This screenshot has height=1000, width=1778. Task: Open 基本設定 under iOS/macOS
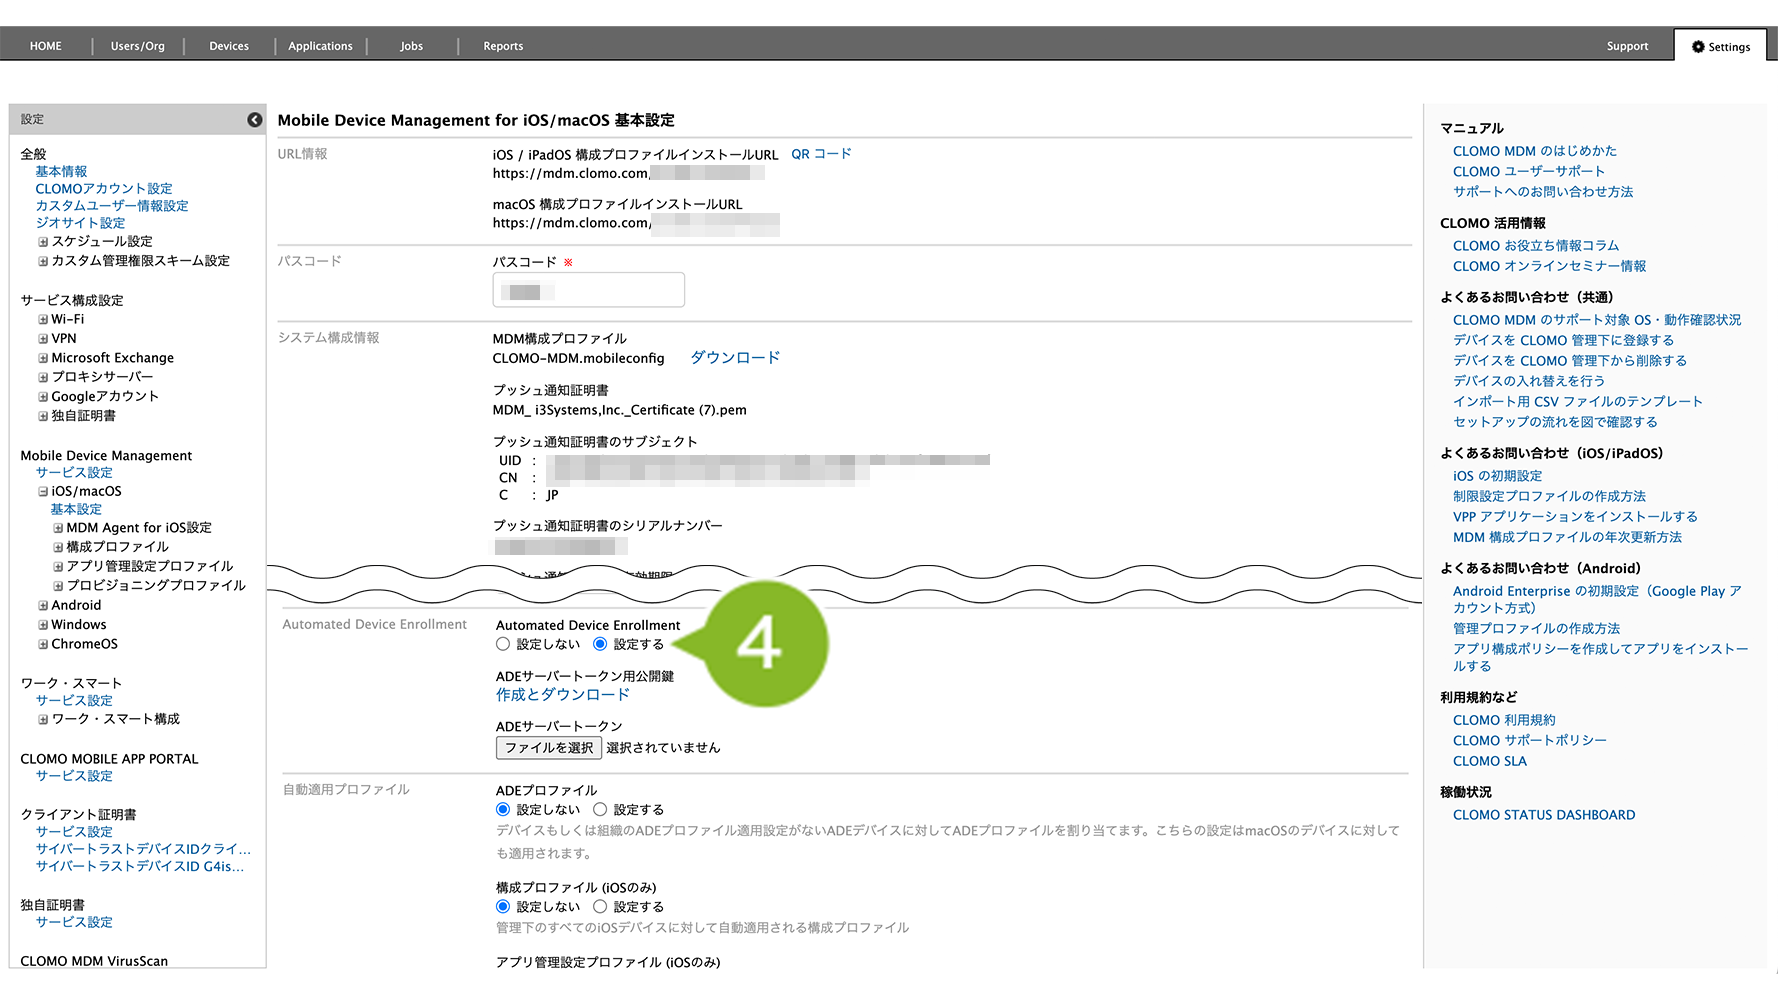click(76, 510)
